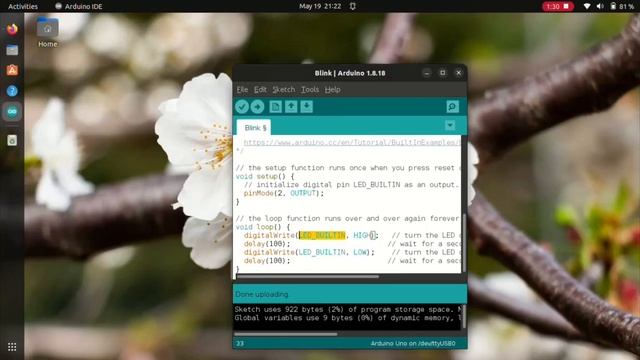The image size is (640, 360).
Task: Click the digitalWrite LED_BUILTIN, LOW line
Action: pos(309,252)
